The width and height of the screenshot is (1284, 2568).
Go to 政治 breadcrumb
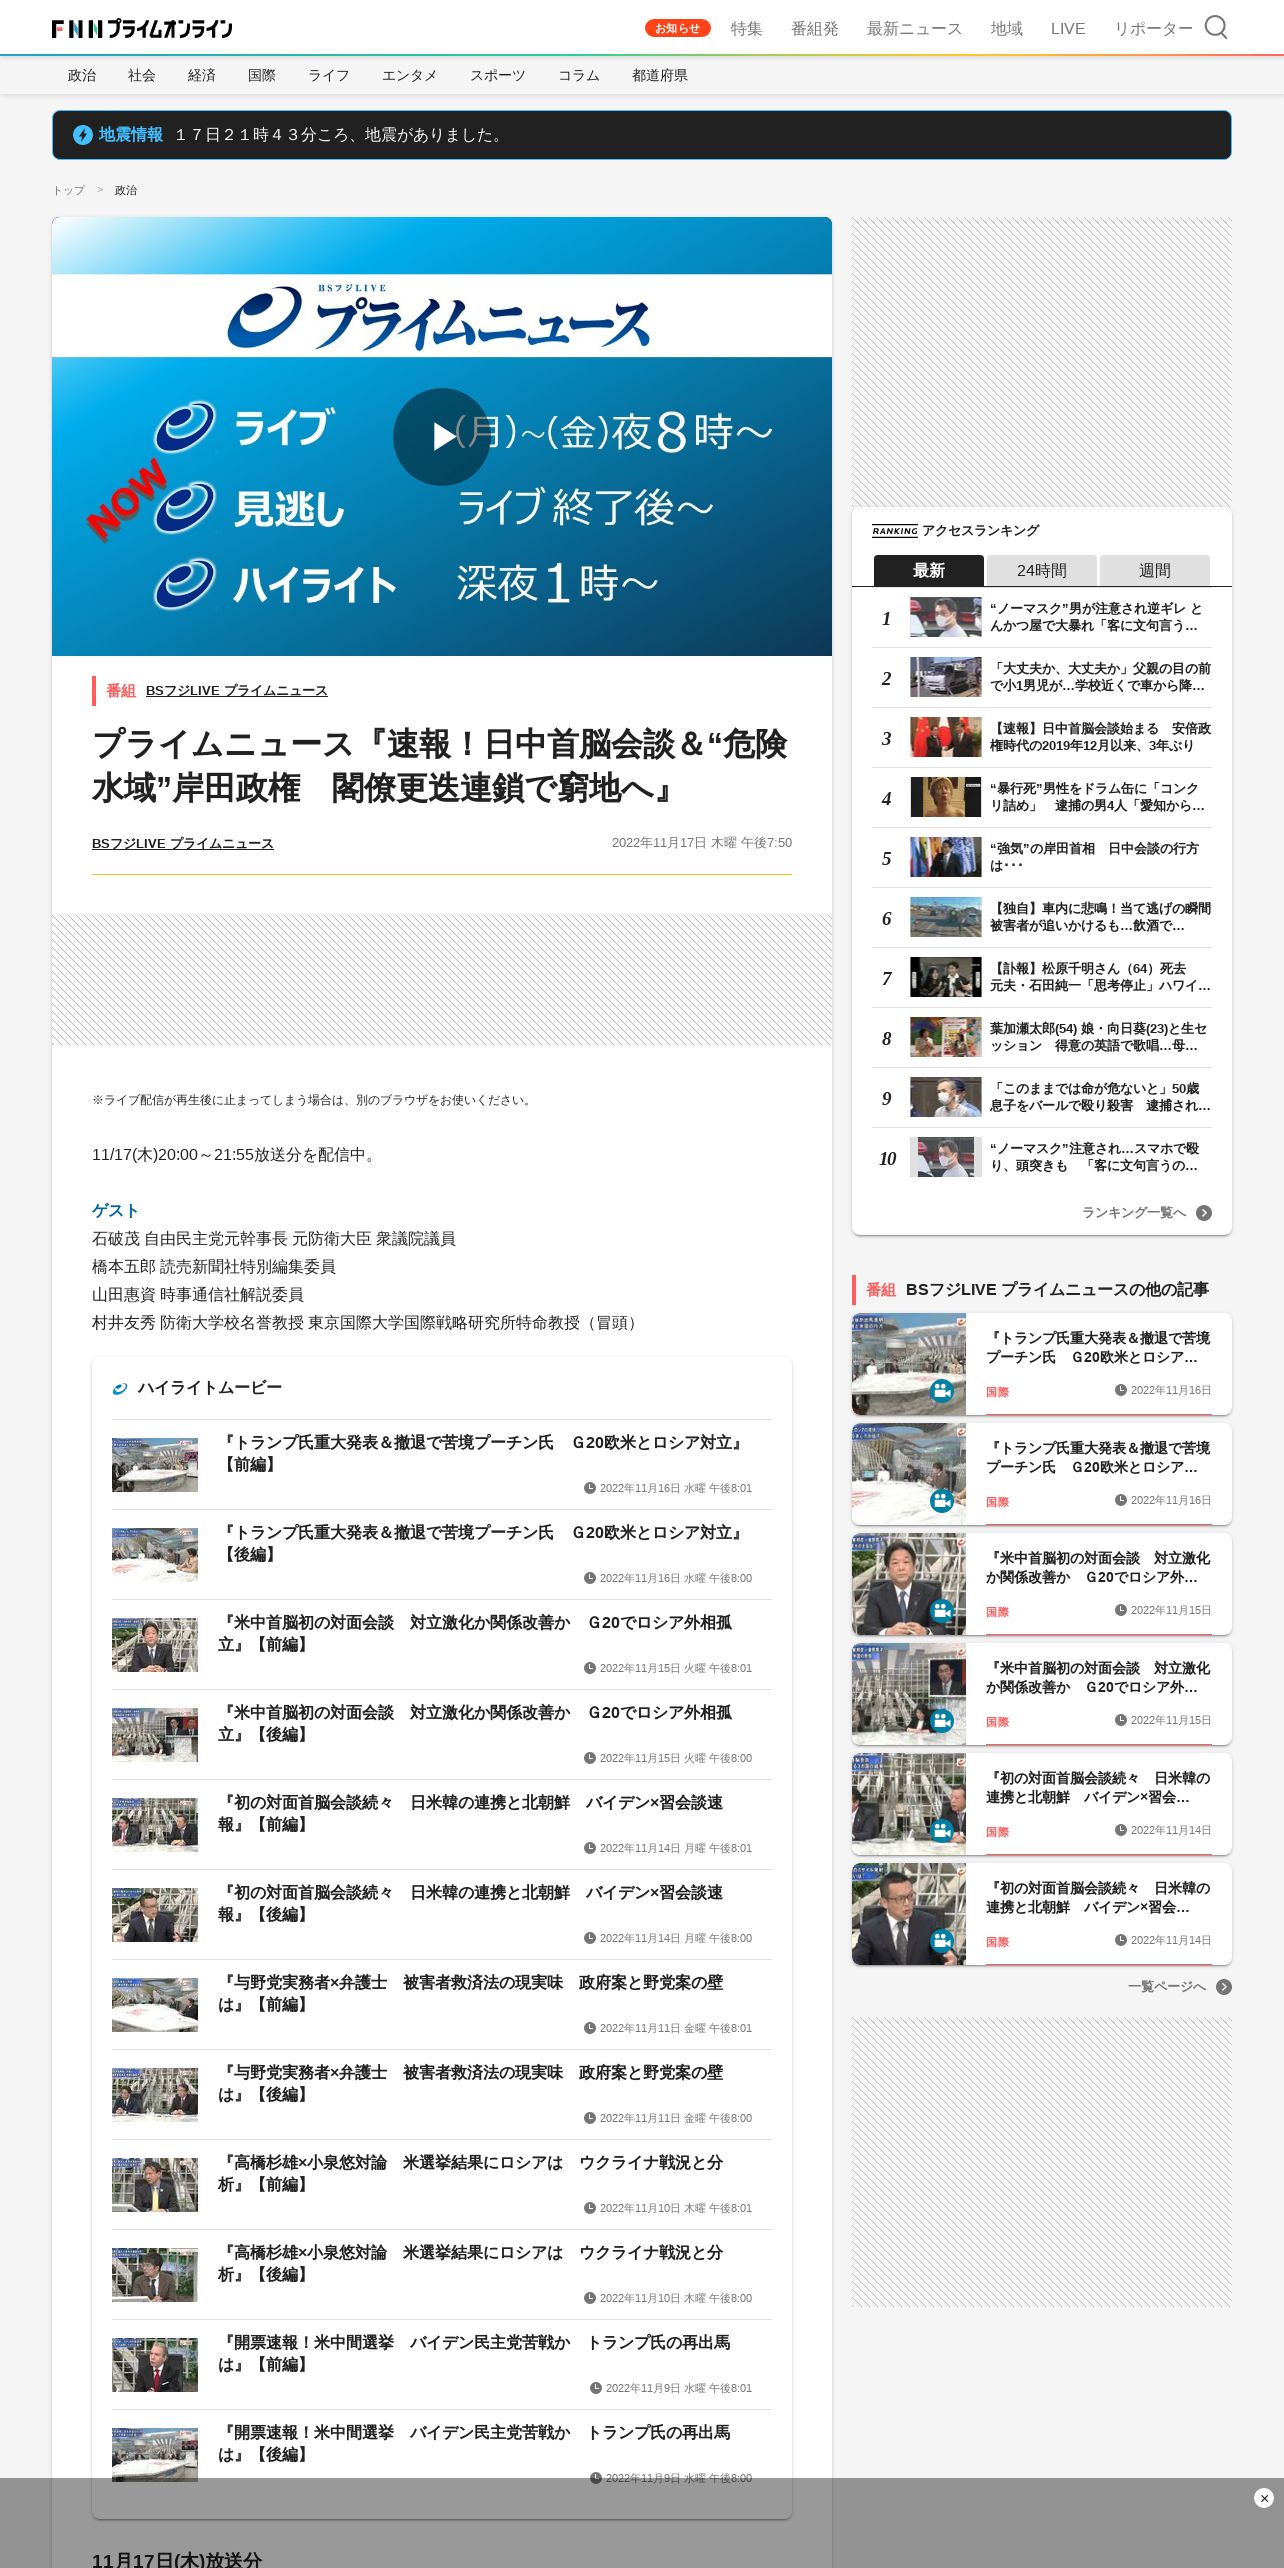pos(126,190)
